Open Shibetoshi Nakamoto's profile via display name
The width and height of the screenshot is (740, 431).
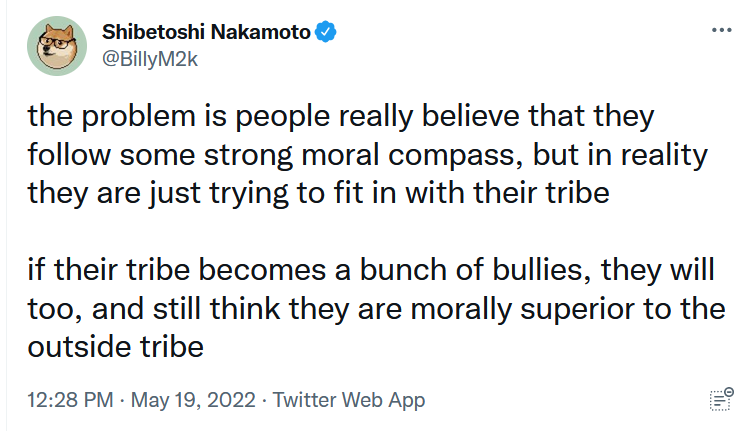point(206,32)
